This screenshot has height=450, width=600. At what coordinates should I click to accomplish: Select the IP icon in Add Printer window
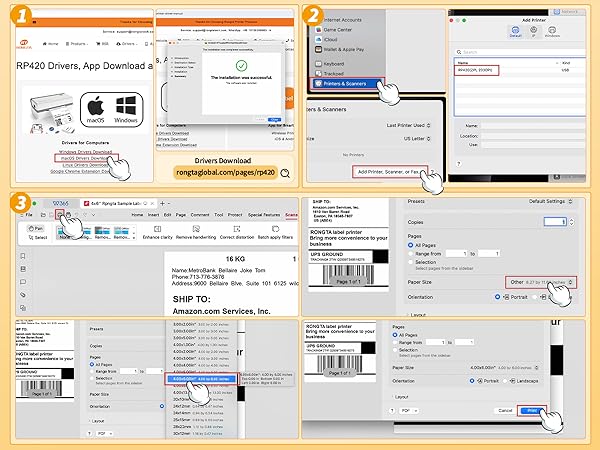pos(533,30)
